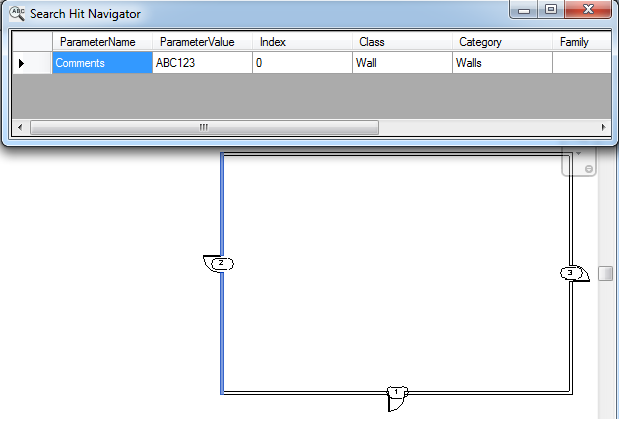620x425 pixels.
Task: Select the top wall of the room
Action: pos(397,155)
